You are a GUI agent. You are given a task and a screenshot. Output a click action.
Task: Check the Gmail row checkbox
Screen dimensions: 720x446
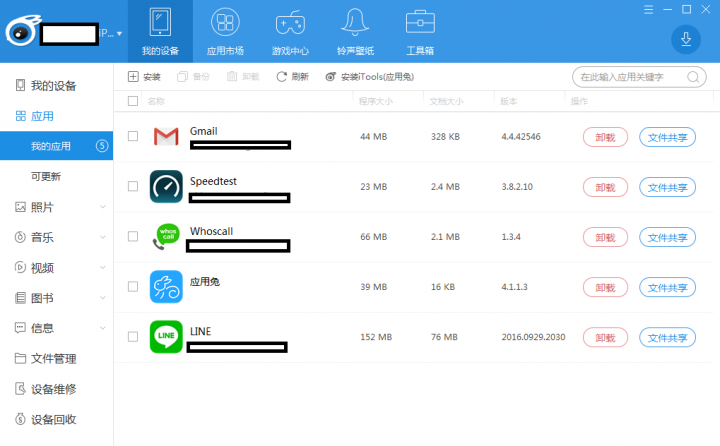click(133, 136)
